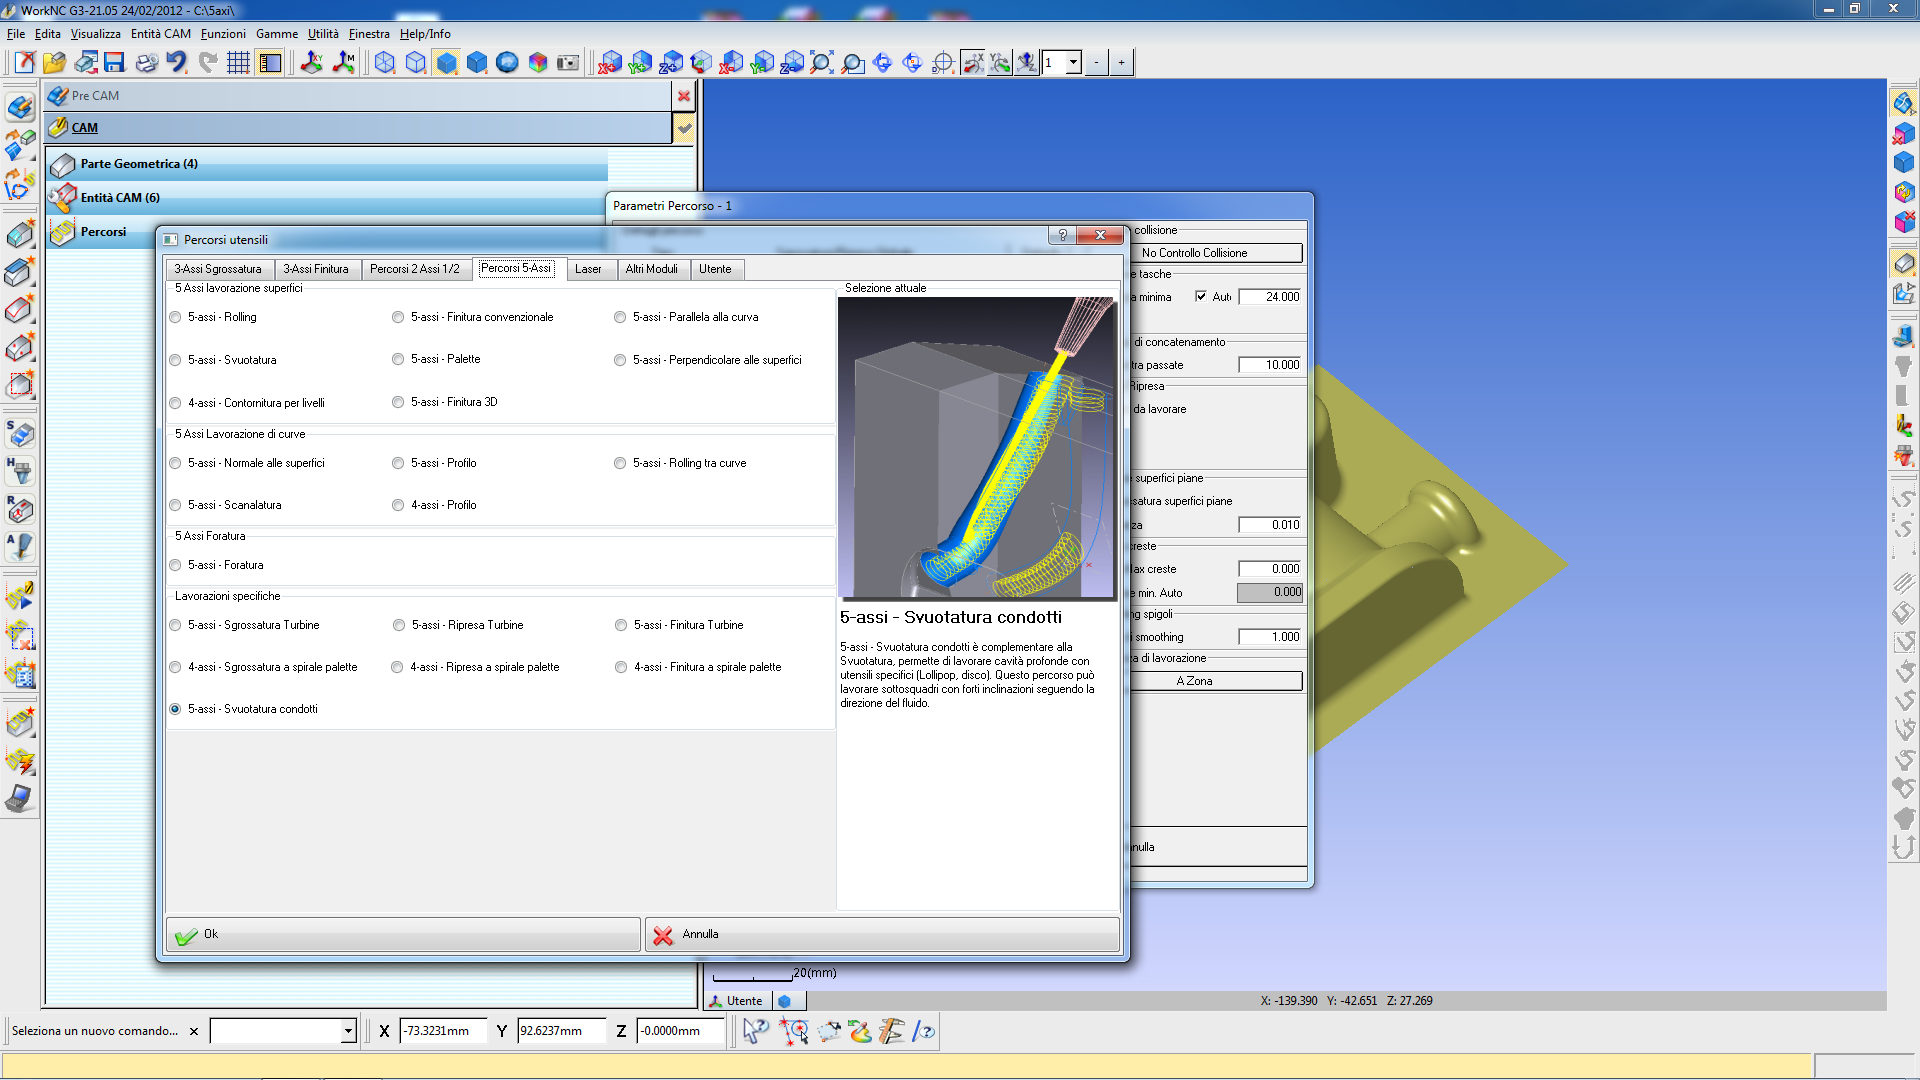Click the selection preview image of Svuotatura condotti

click(977, 448)
